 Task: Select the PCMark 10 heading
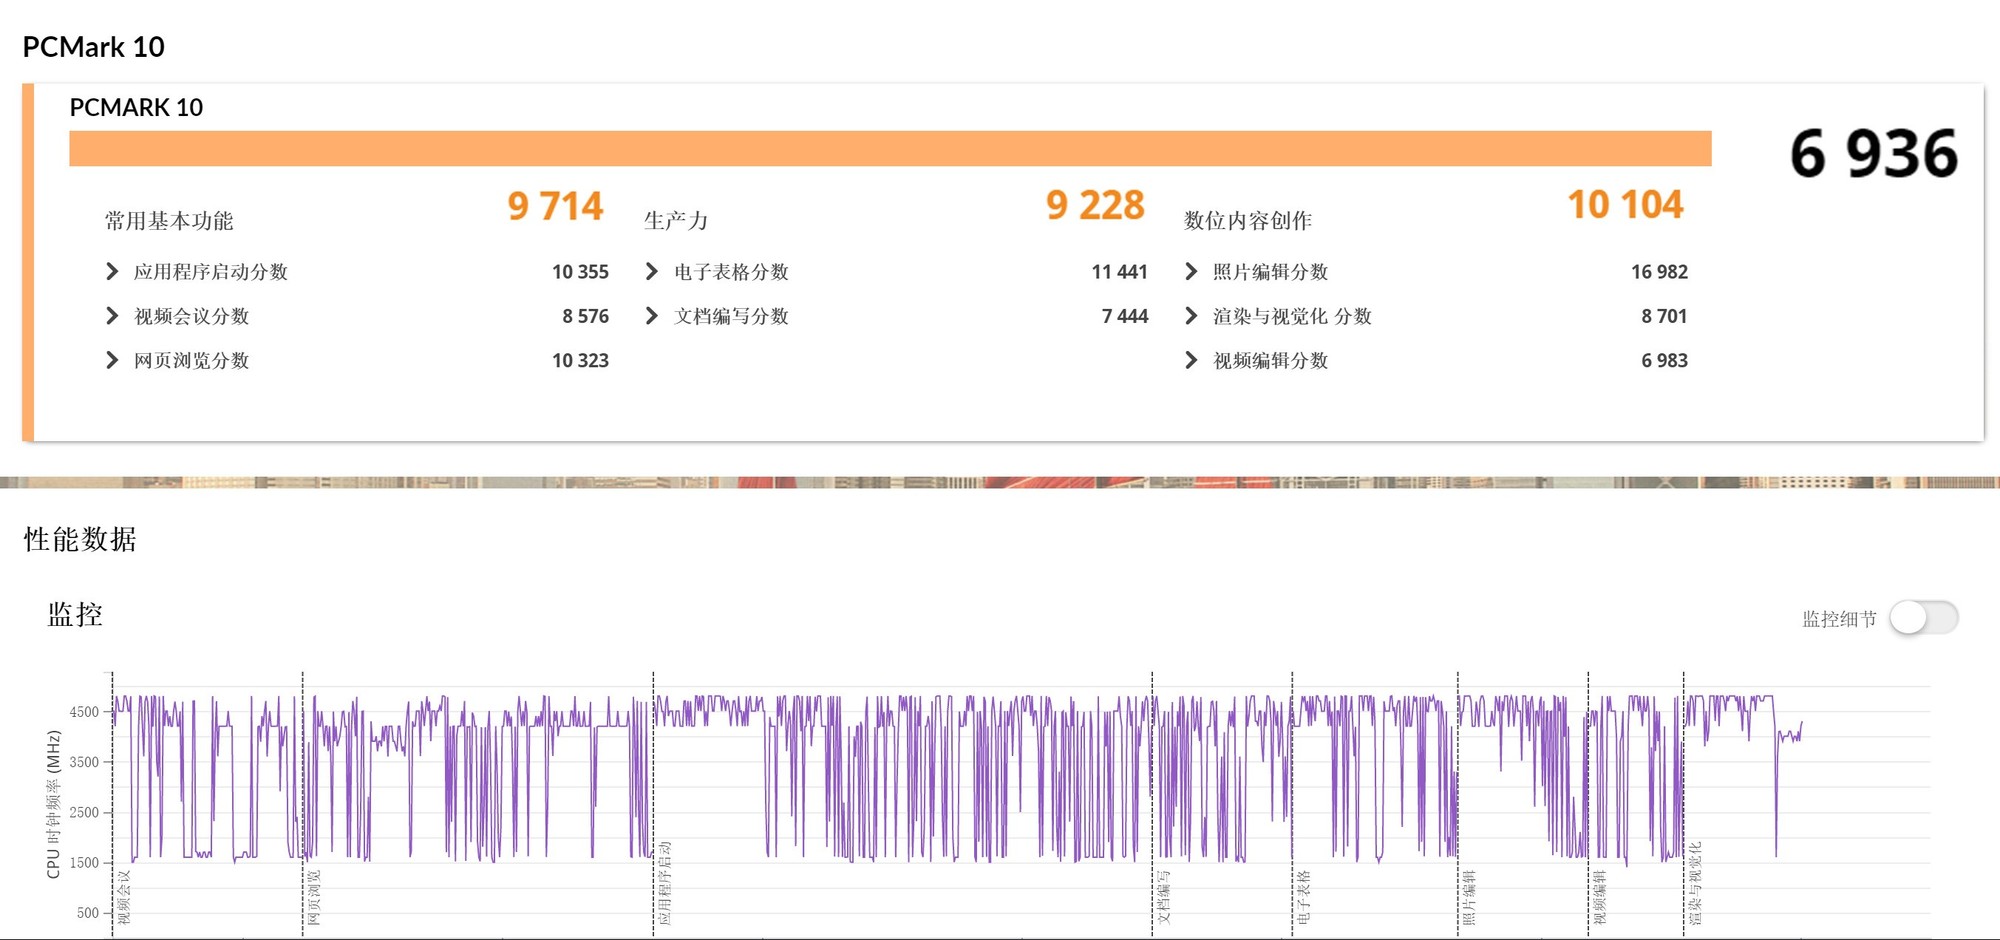click(95, 46)
